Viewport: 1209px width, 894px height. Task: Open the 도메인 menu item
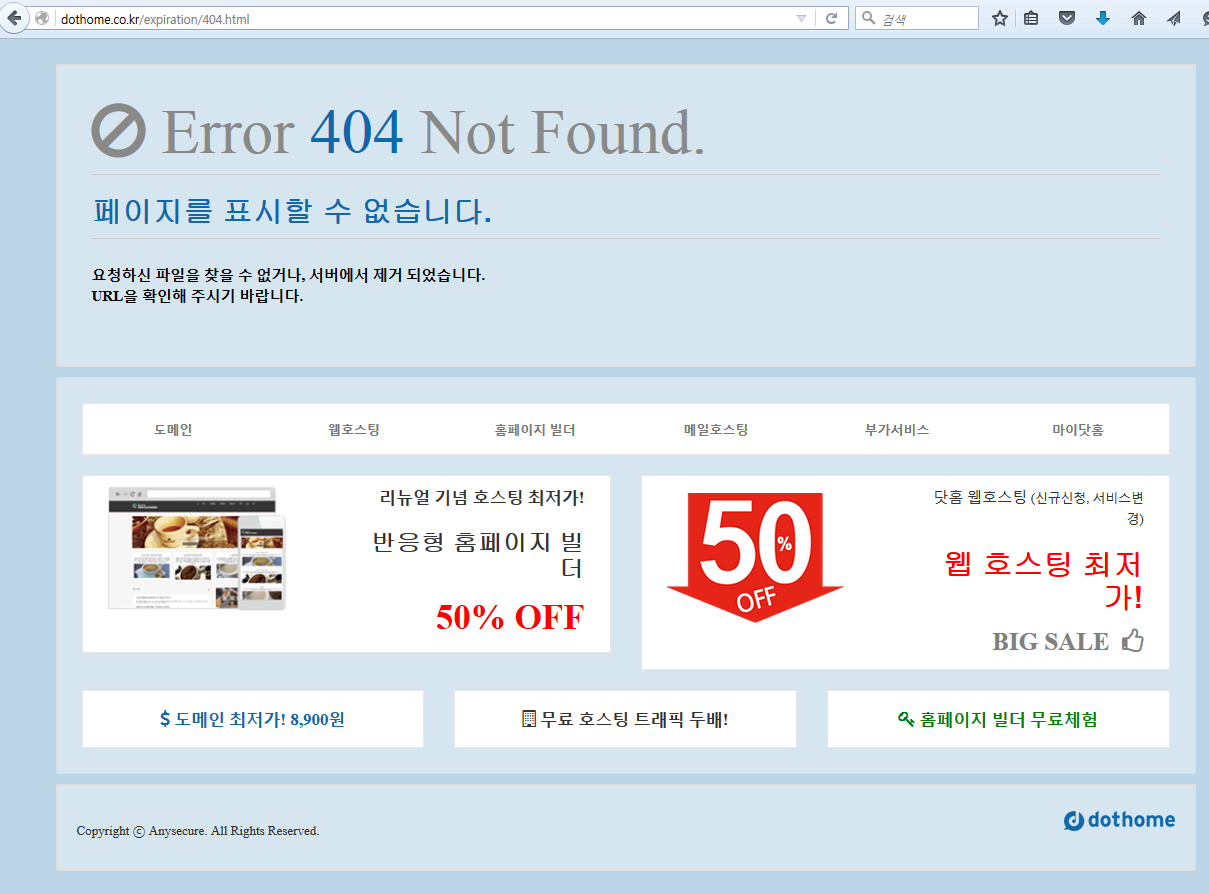[173, 430]
